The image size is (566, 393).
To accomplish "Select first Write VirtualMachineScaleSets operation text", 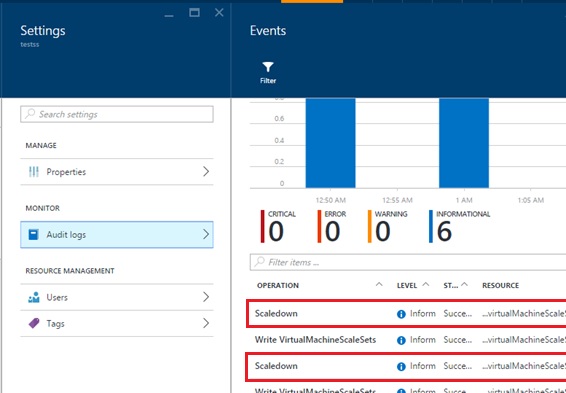I will click(x=315, y=340).
